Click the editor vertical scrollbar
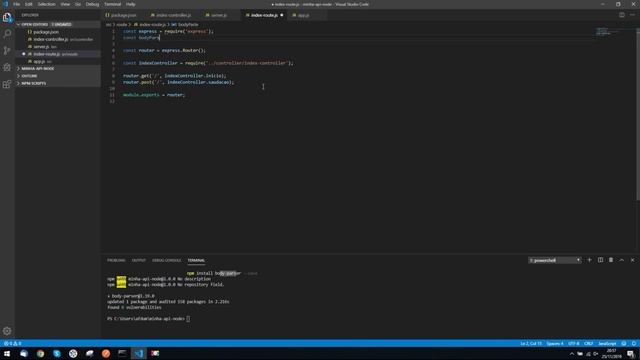The height and width of the screenshot is (360, 640). click(638, 114)
